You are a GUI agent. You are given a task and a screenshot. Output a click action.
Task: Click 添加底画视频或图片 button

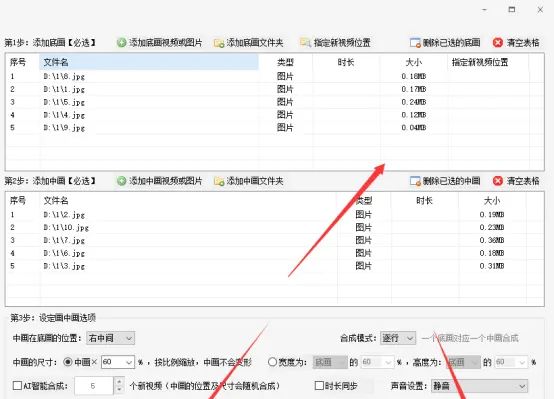point(160,43)
